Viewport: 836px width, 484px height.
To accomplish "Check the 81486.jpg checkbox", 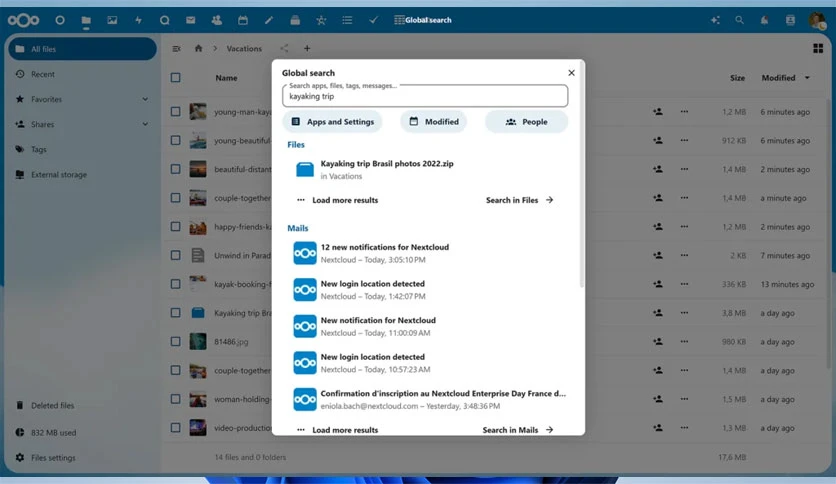I will tap(175, 342).
